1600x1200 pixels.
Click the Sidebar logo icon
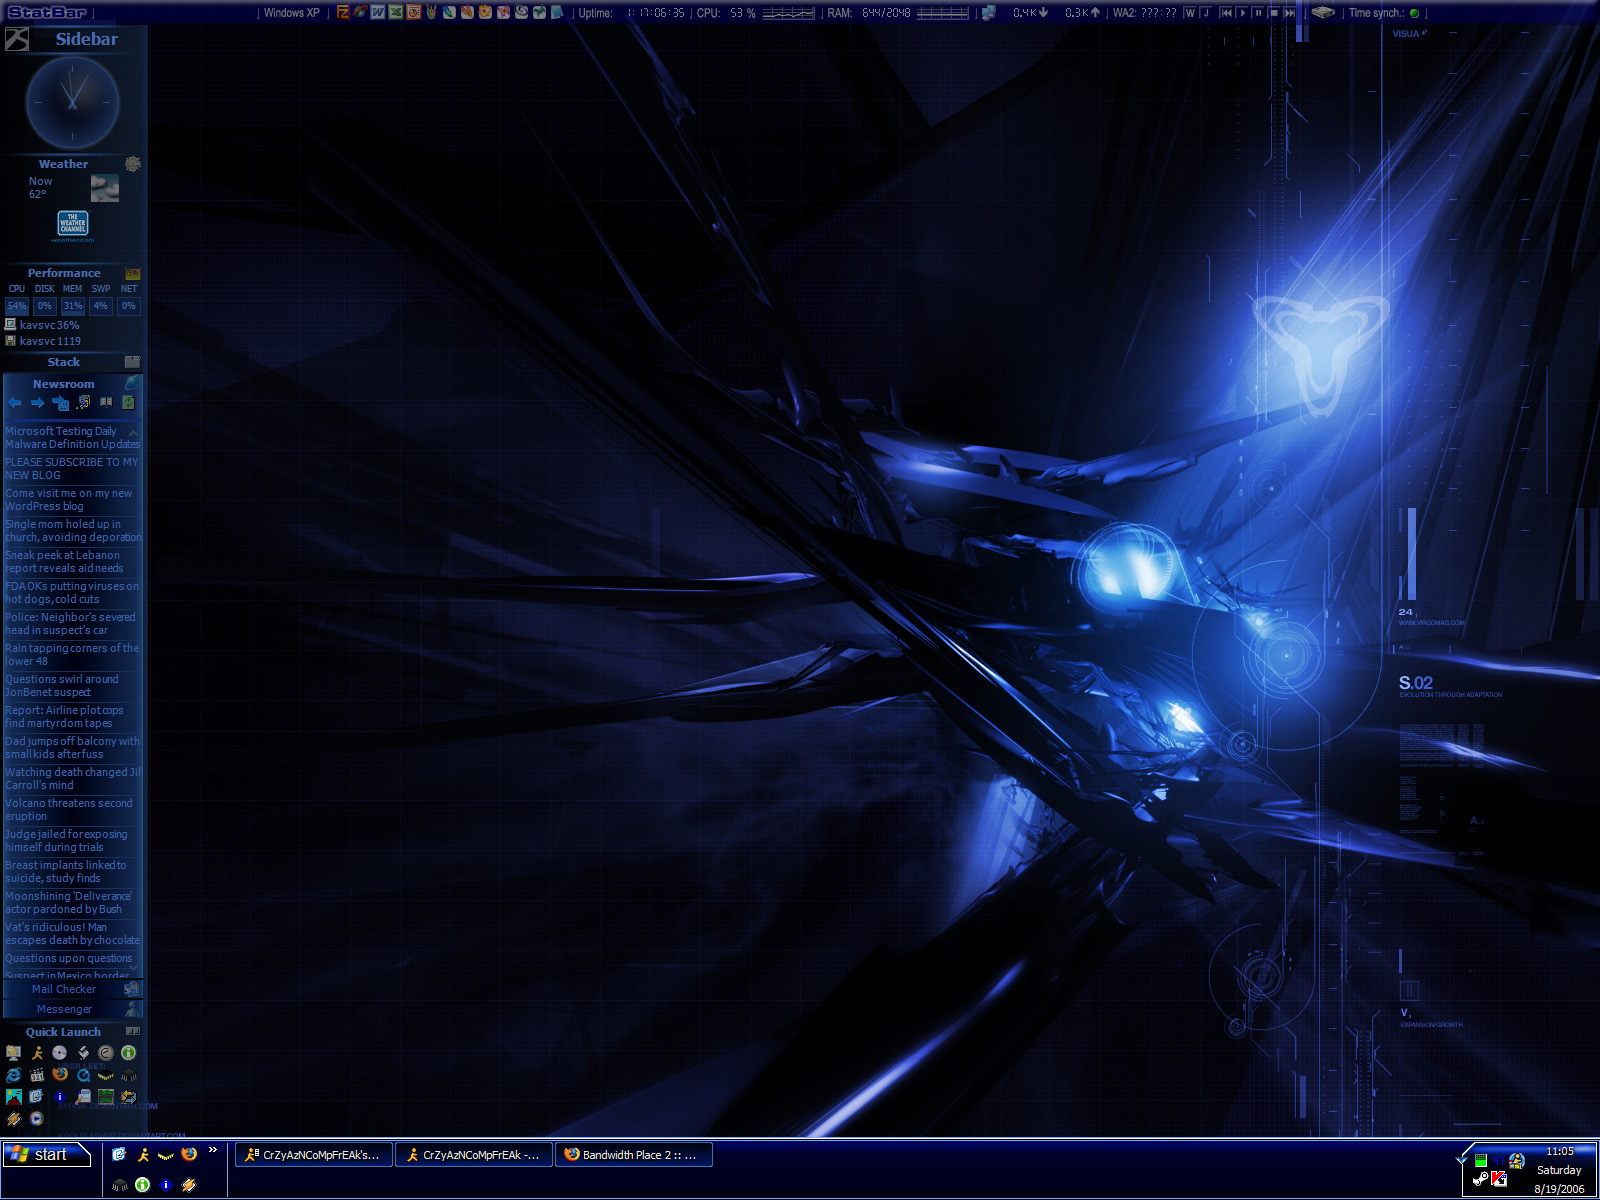click(x=17, y=40)
